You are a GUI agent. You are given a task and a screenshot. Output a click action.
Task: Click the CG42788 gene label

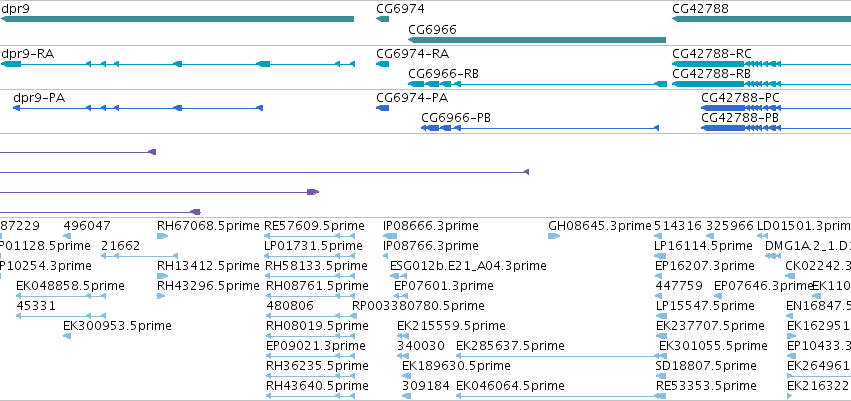pos(700,9)
